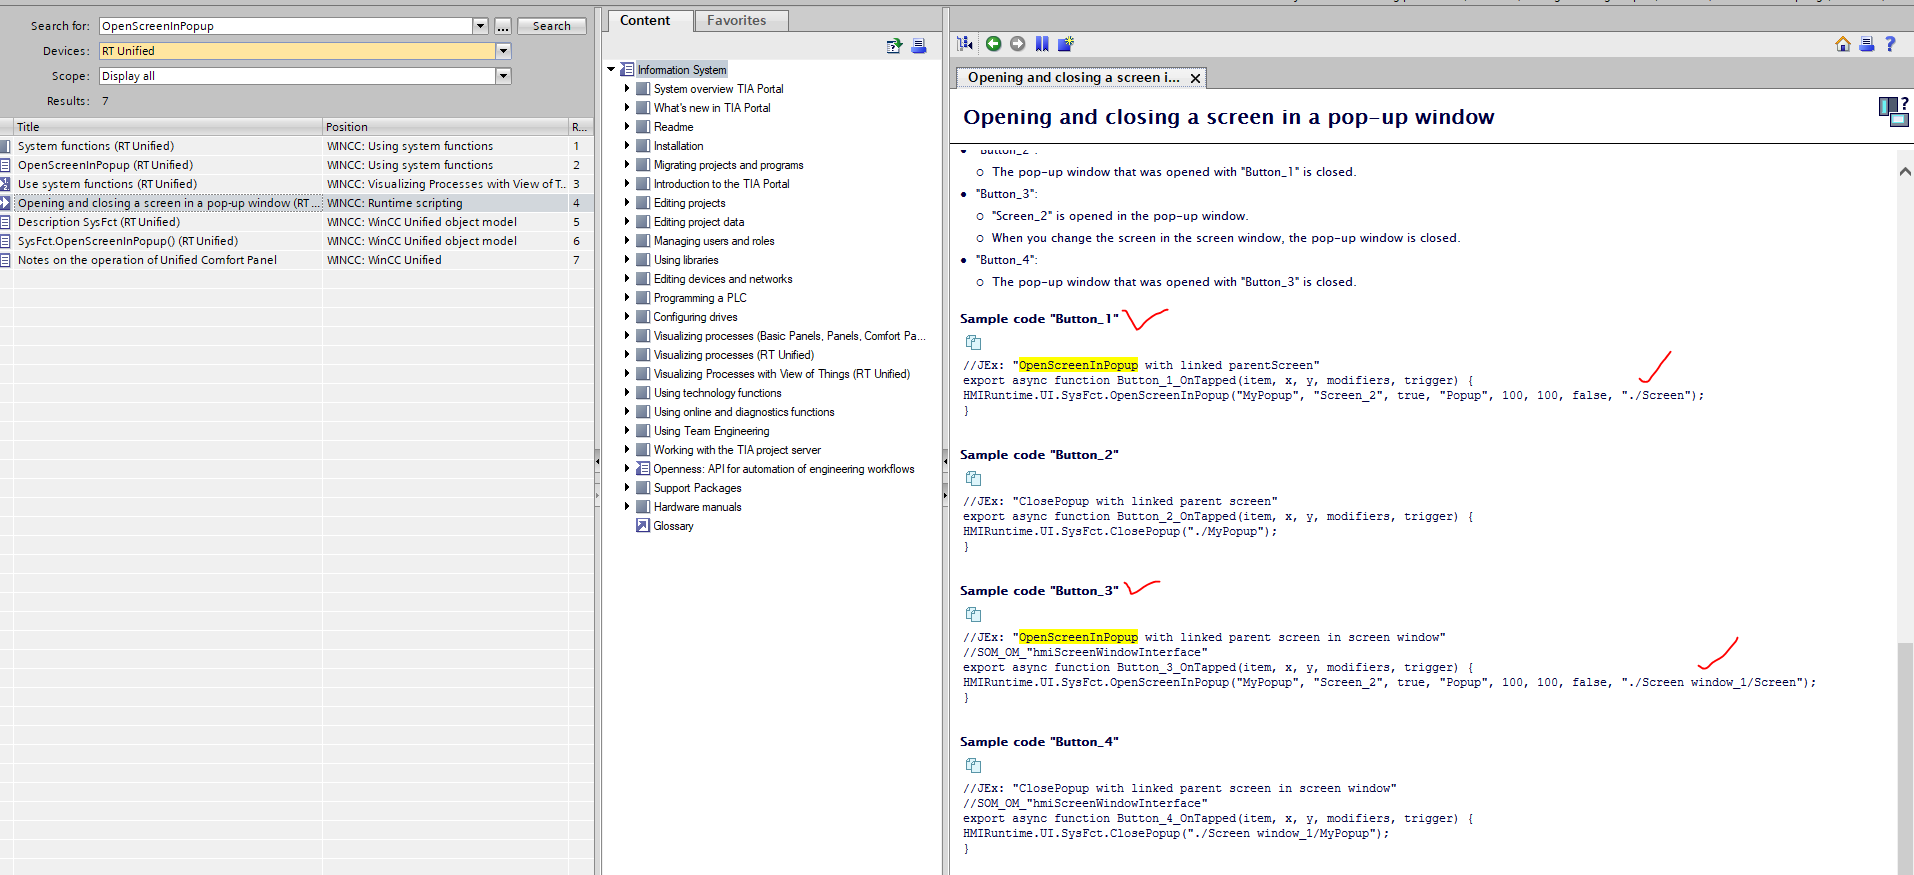
Task: Click the add-to-favorites icon with yellow star
Action: coord(1066,44)
